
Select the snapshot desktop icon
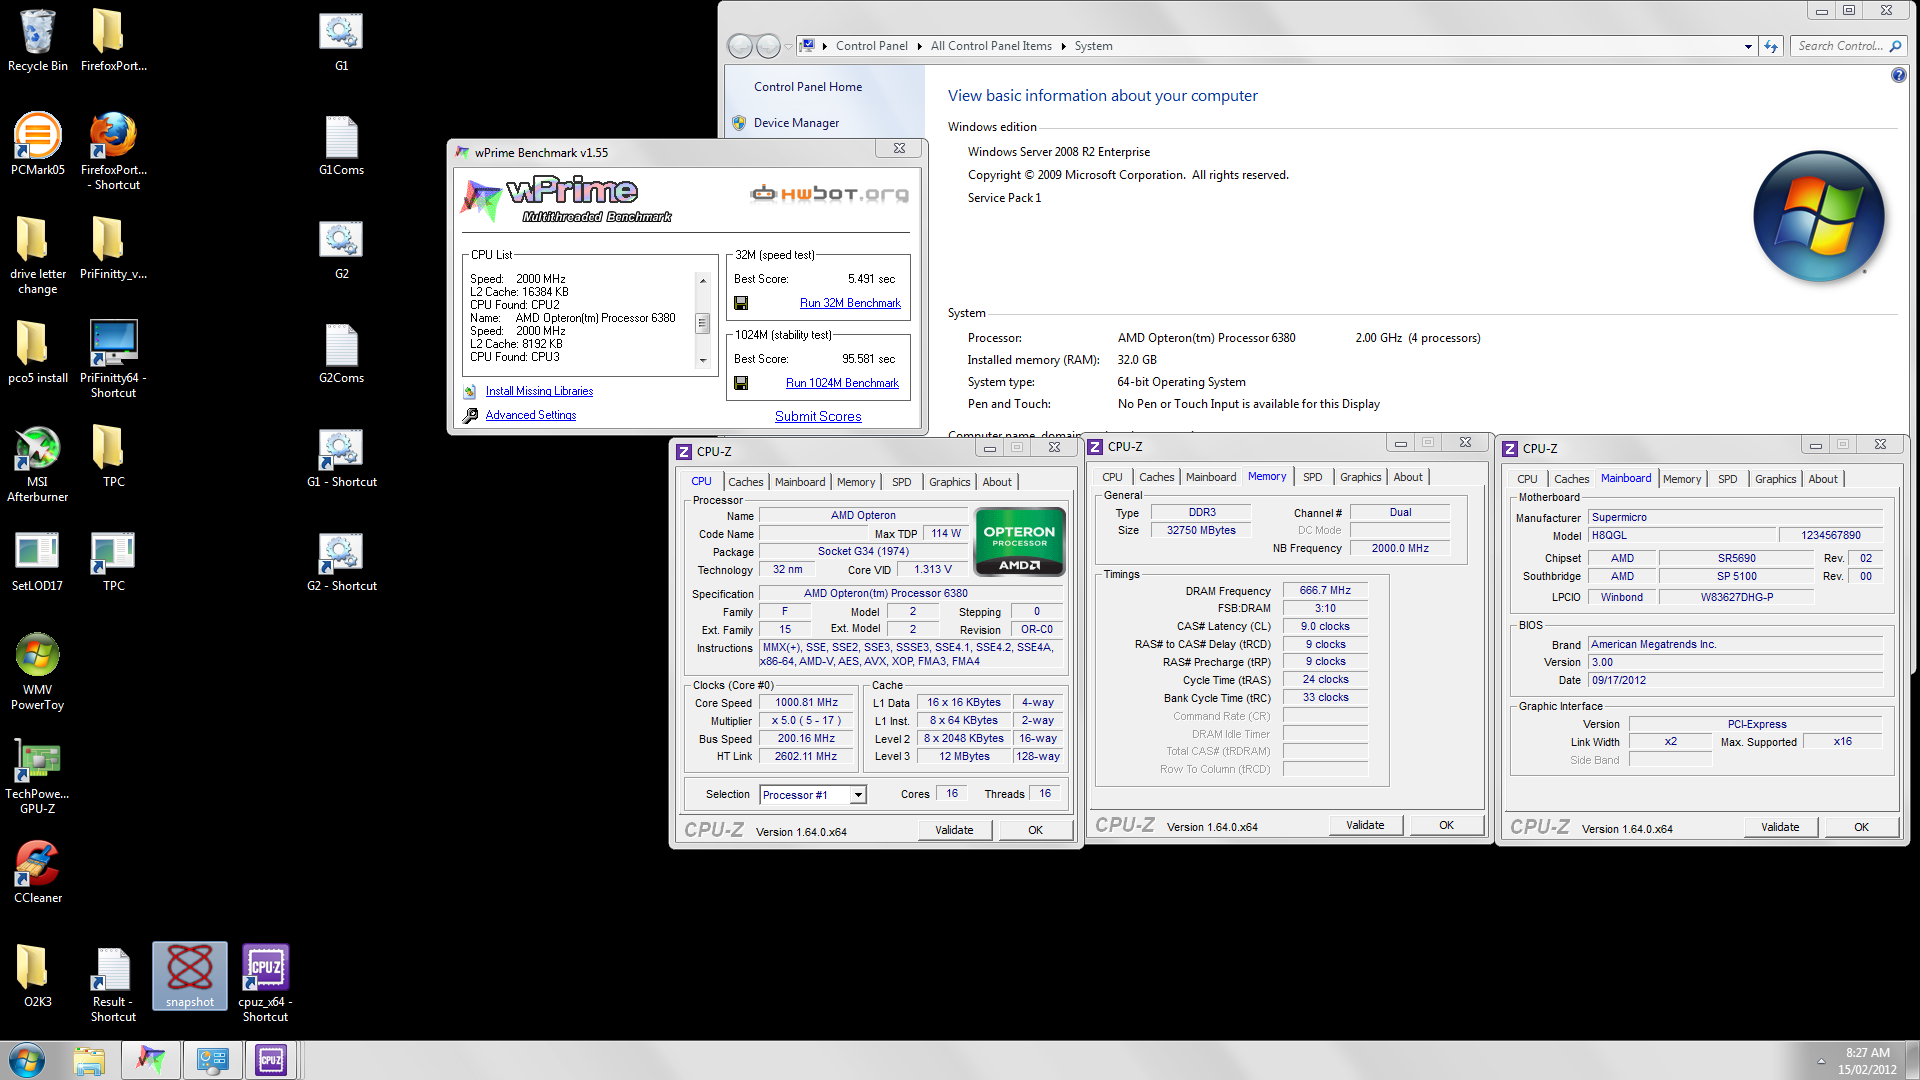point(190,976)
